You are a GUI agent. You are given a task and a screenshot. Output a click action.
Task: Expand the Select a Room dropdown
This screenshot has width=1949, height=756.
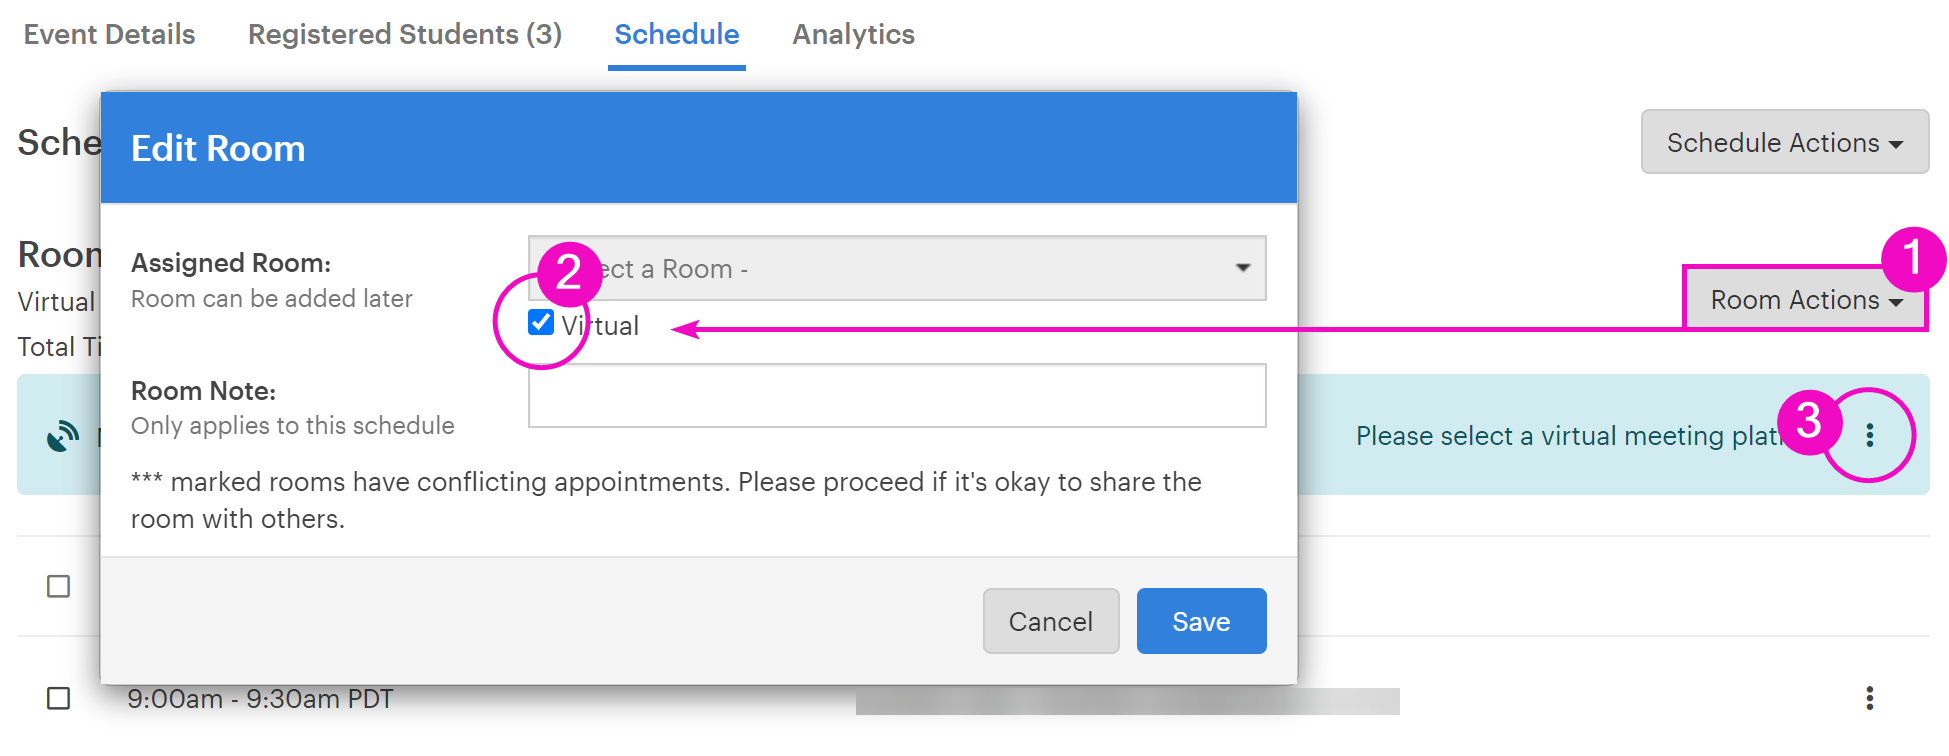coord(897,268)
